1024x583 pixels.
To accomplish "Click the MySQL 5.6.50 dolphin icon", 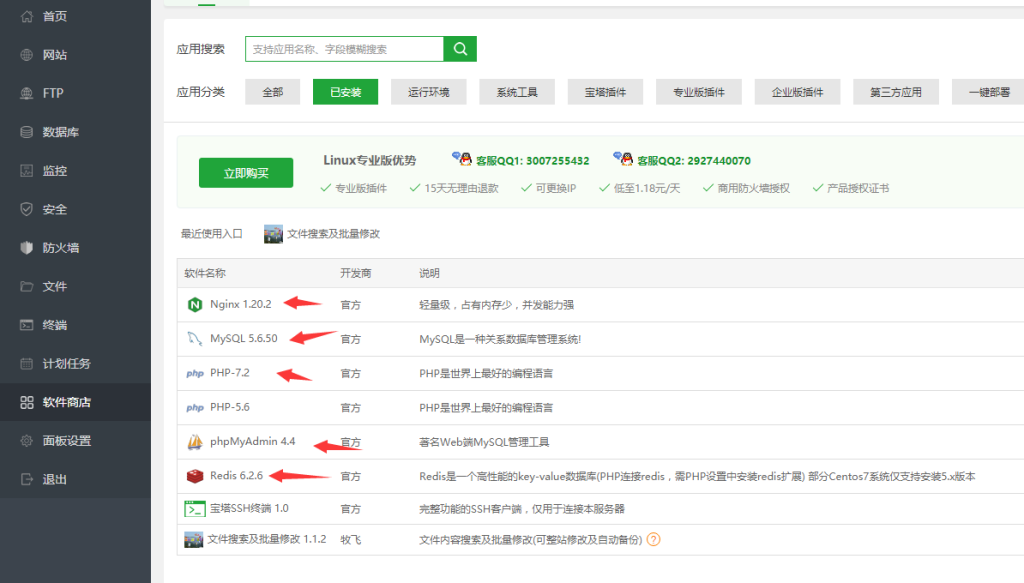I will coord(194,338).
